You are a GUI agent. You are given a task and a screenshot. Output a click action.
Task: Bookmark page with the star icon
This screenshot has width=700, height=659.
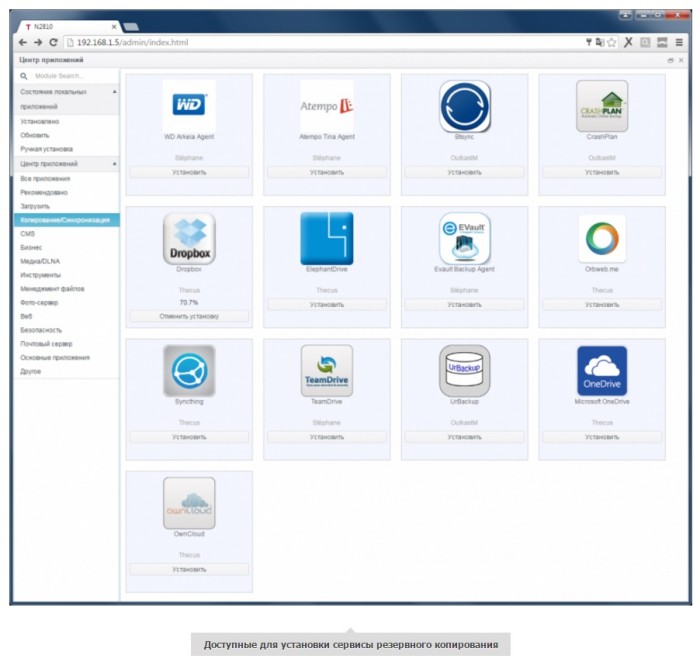coord(612,42)
